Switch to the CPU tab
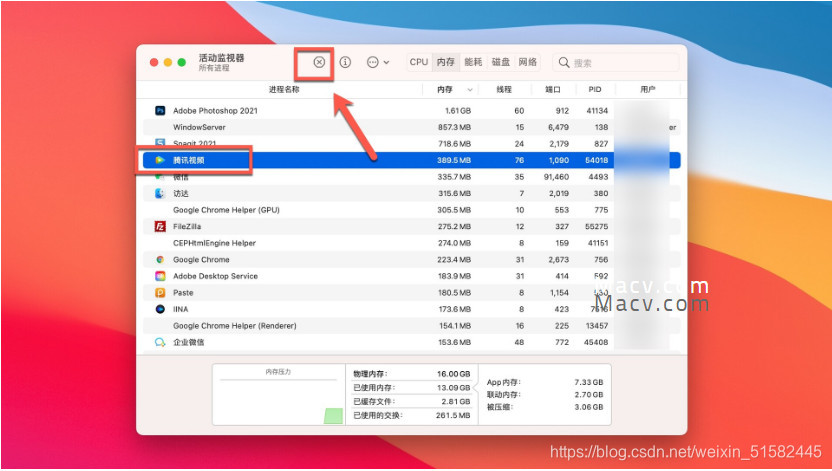 point(419,62)
